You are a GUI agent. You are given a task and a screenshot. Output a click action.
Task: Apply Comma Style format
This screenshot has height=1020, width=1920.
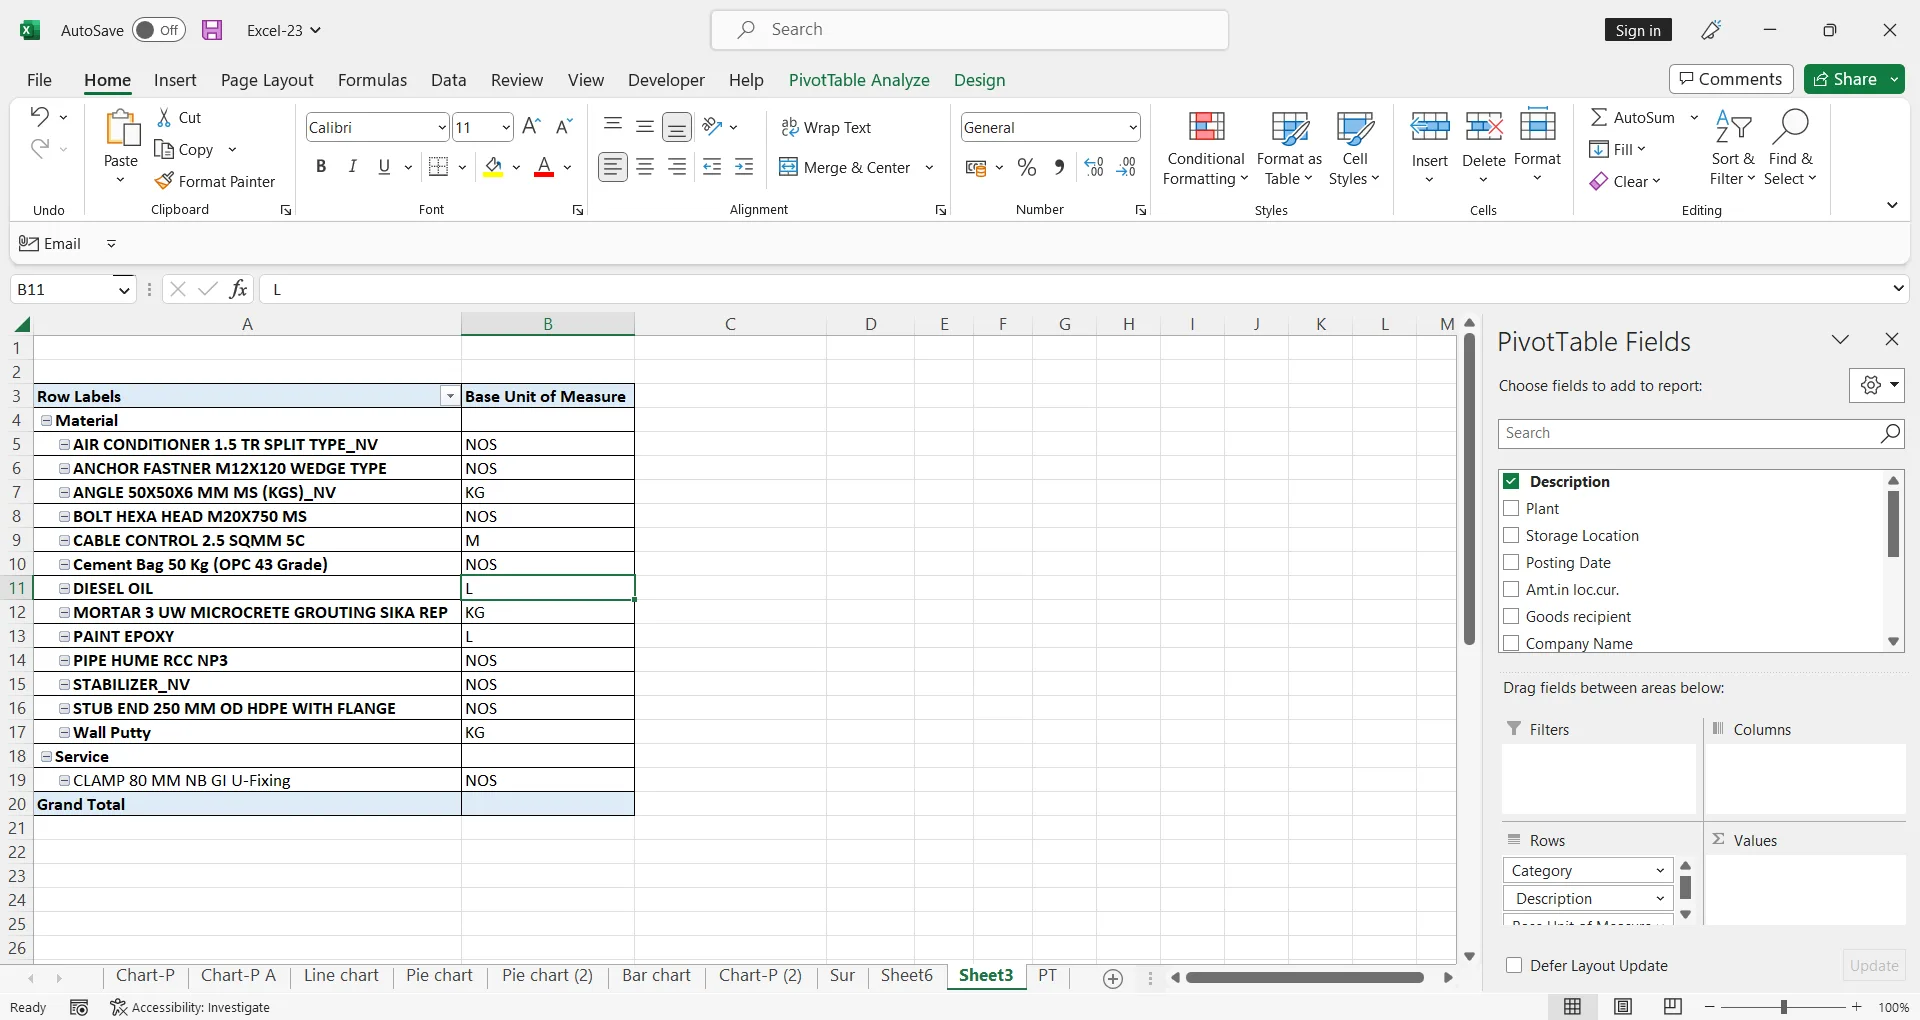(1059, 167)
